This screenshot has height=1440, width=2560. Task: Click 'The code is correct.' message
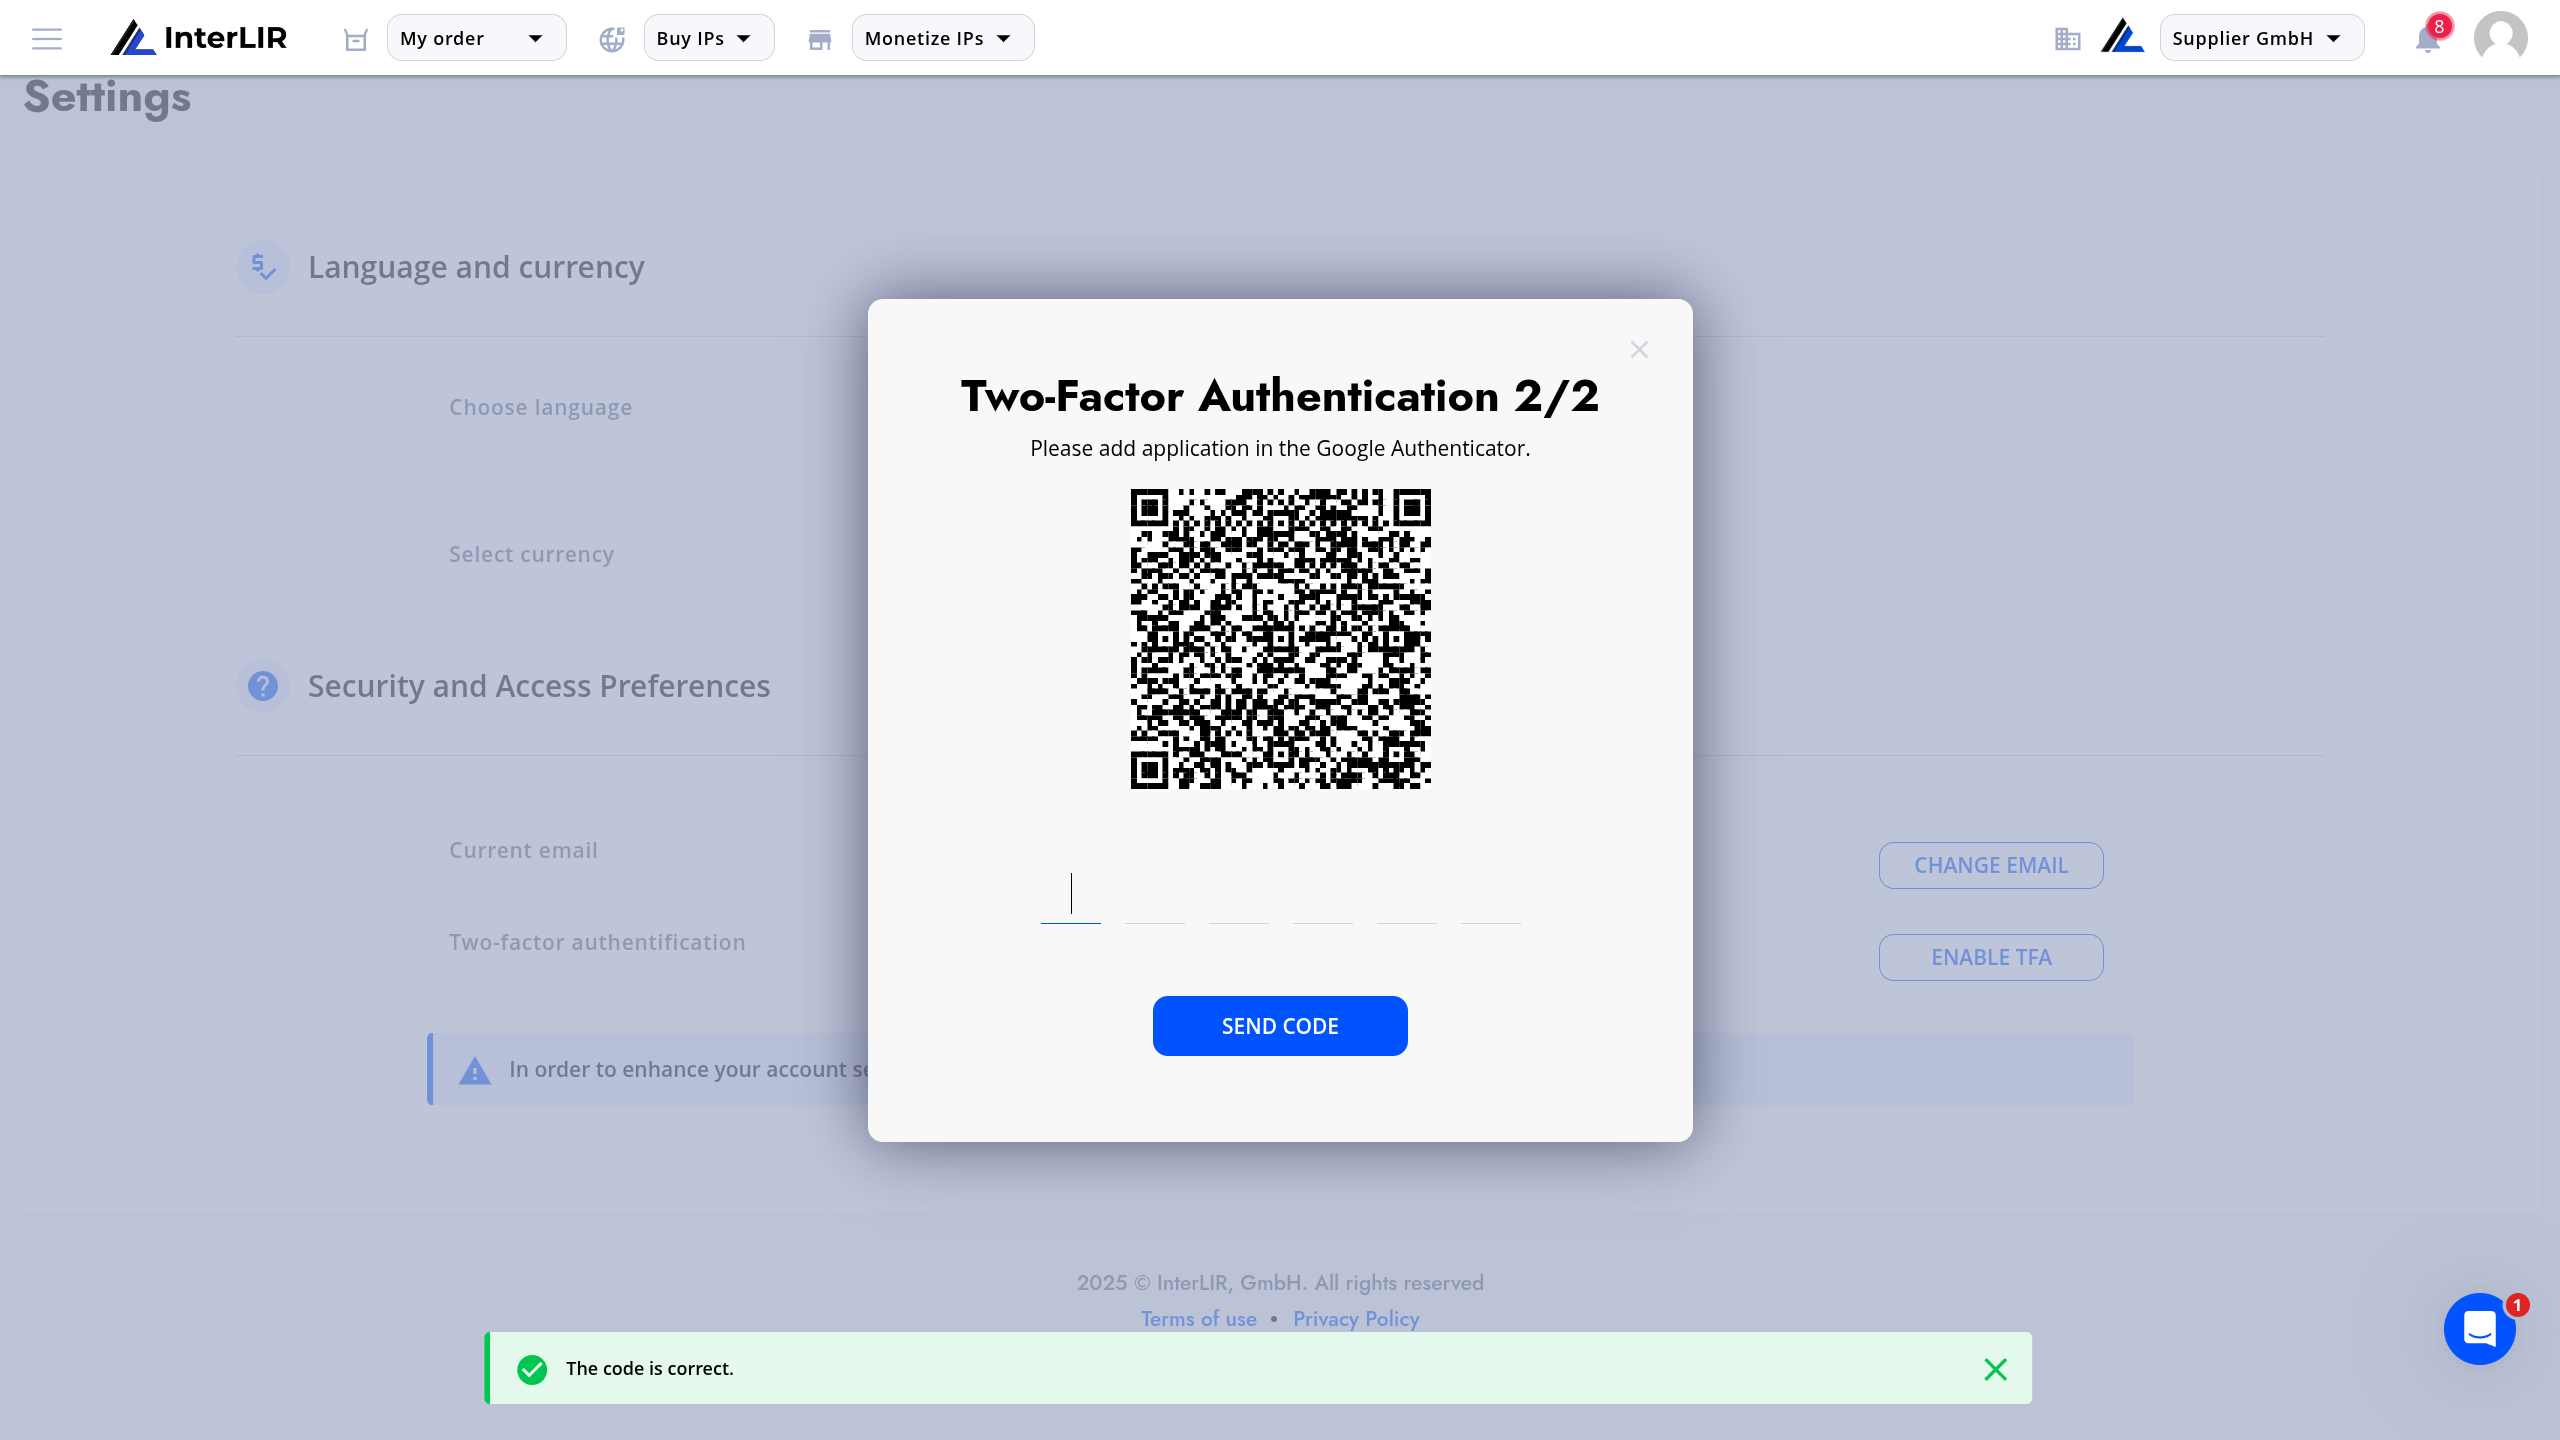[x=649, y=1368]
